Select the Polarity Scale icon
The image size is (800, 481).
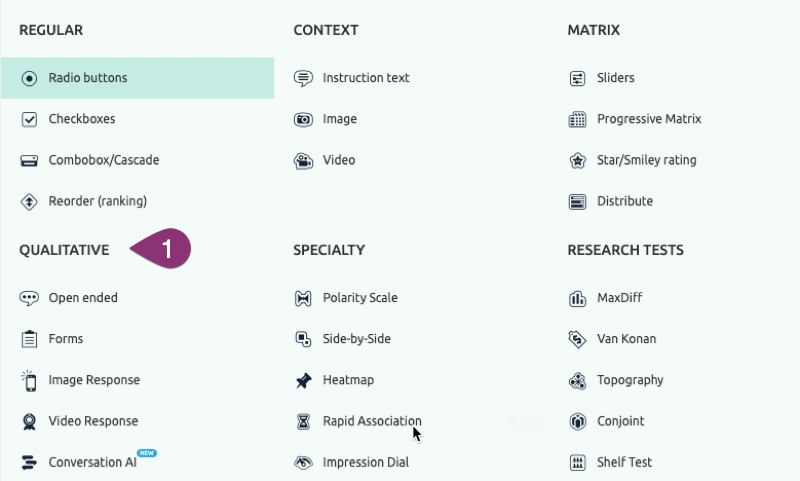point(303,298)
